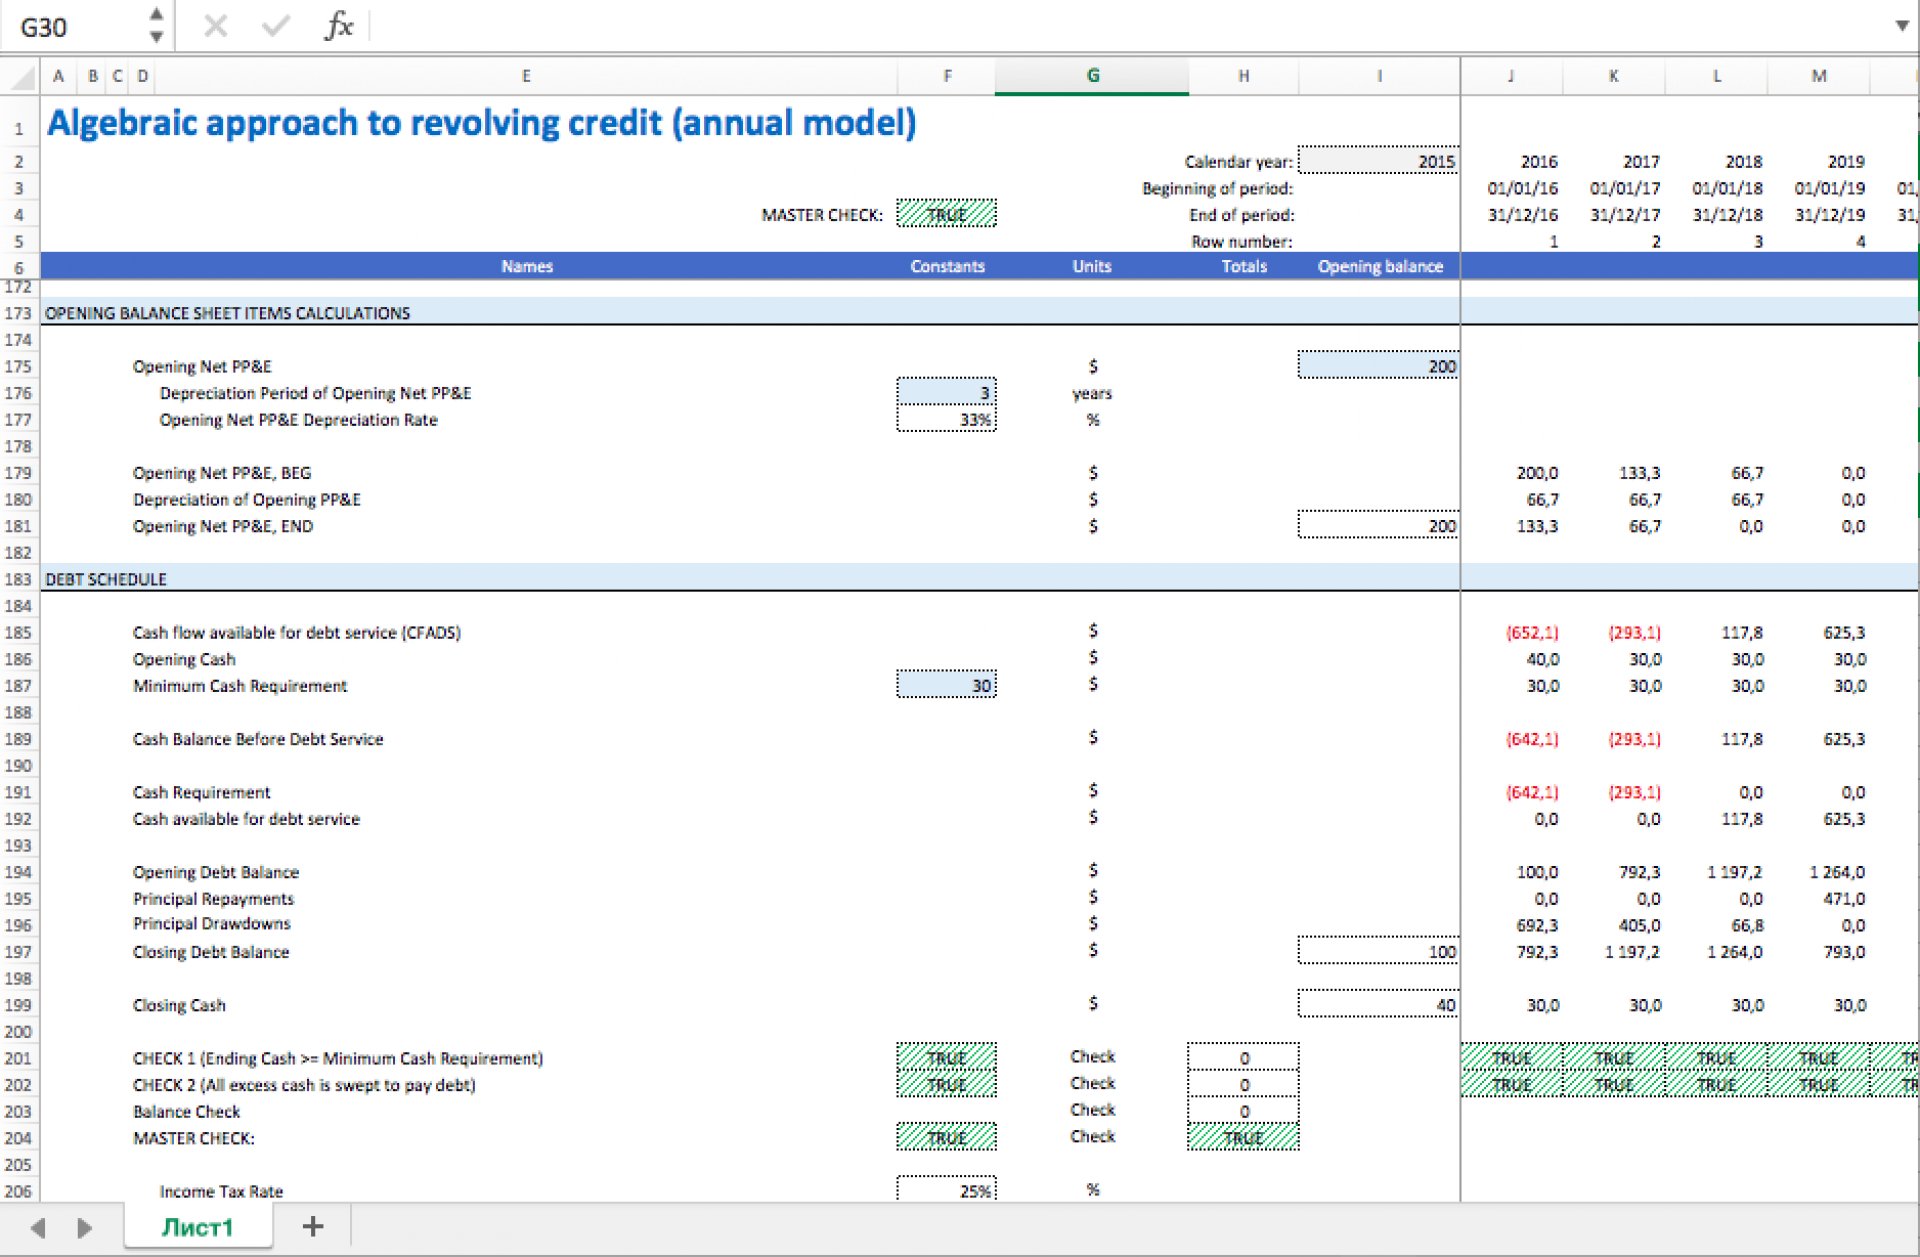Select the 2017 year header cell
The image size is (1920, 1257).
tap(1613, 161)
